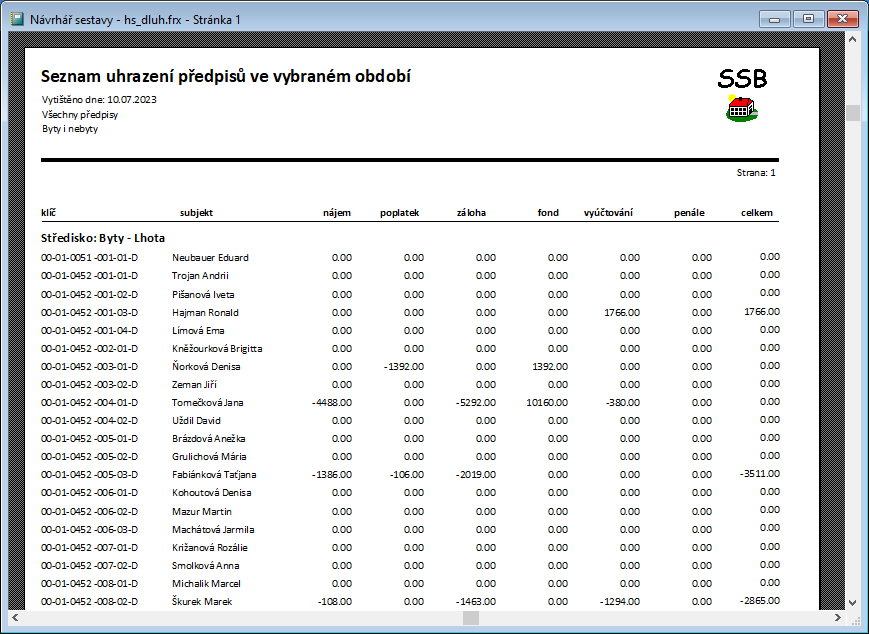The image size is (869, 634).
Task: Click the name Škurek Marek
Action: click(x=202, y=602)
